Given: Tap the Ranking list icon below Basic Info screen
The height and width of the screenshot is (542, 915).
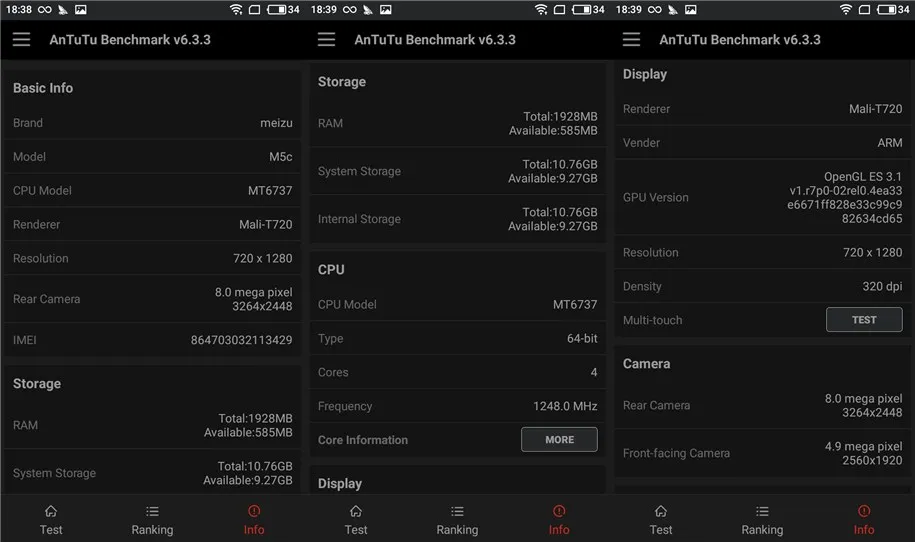Looking at the screenshot, I should [152, 511].
